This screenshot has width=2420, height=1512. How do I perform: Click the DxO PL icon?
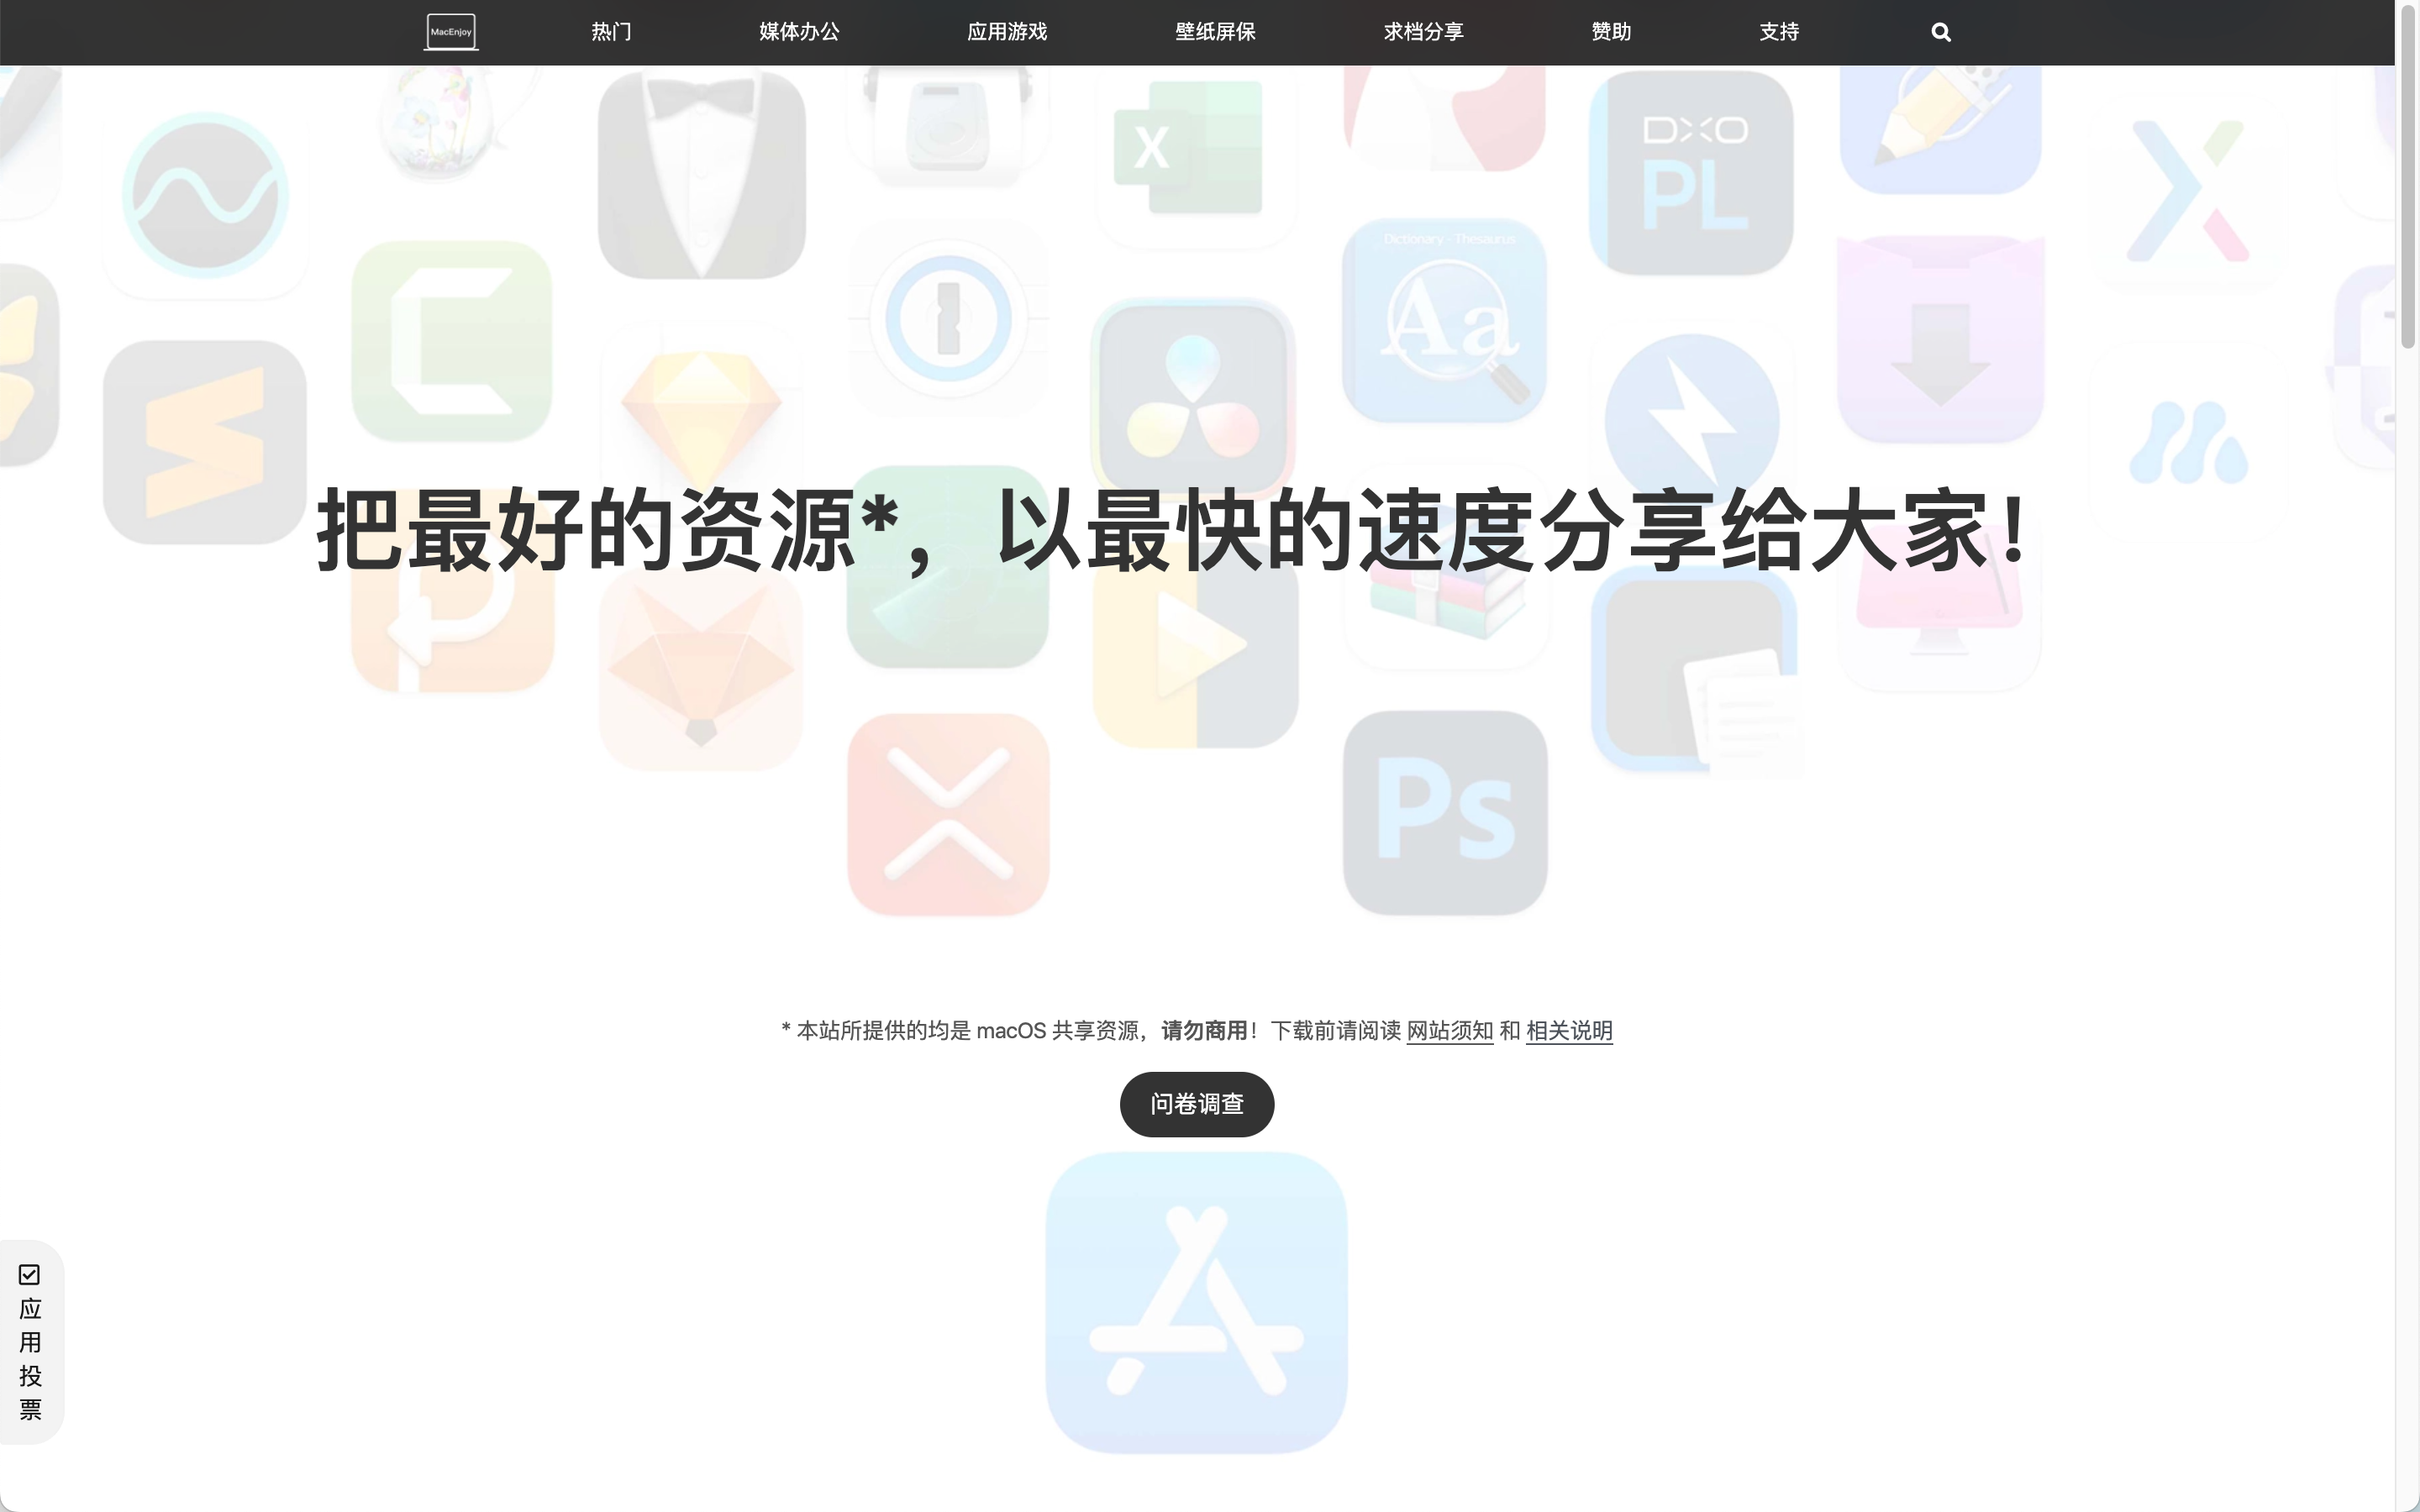1691,172
